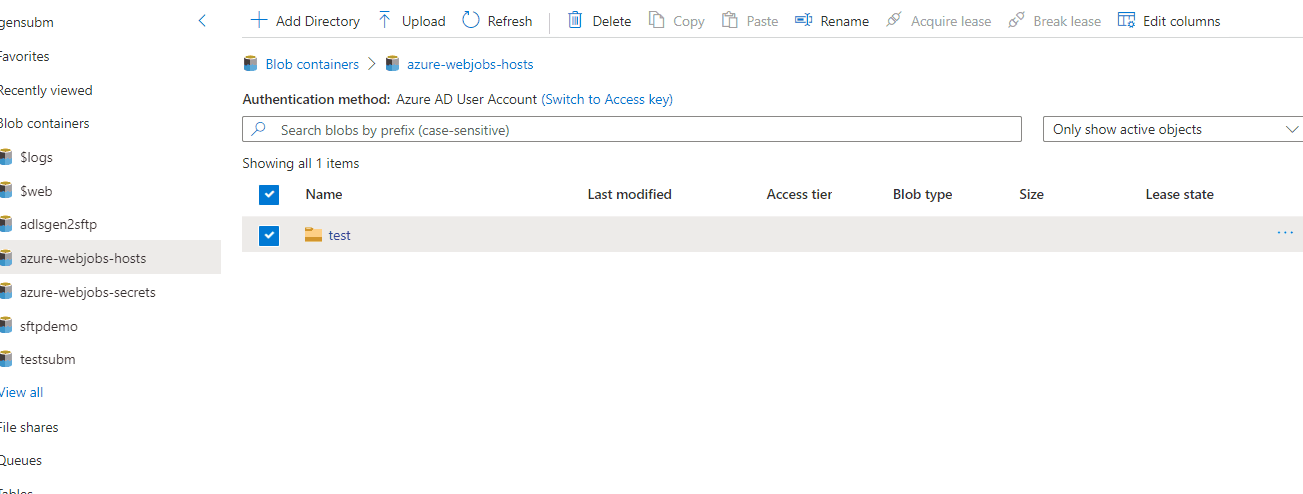Viewport: 1303px width, 494px height.
Task: Click the Rename icon in toolbar
Action: tap(803, 20)
